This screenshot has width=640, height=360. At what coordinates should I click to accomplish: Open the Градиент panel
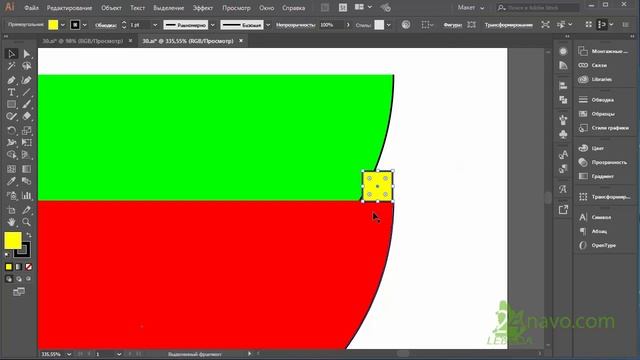click(603, 176)
